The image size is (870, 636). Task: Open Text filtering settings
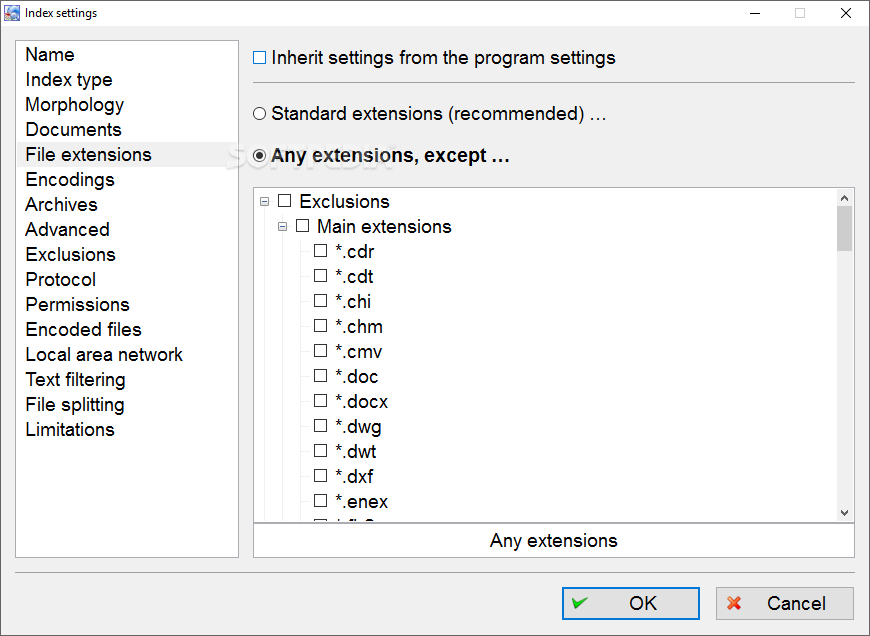128,379
